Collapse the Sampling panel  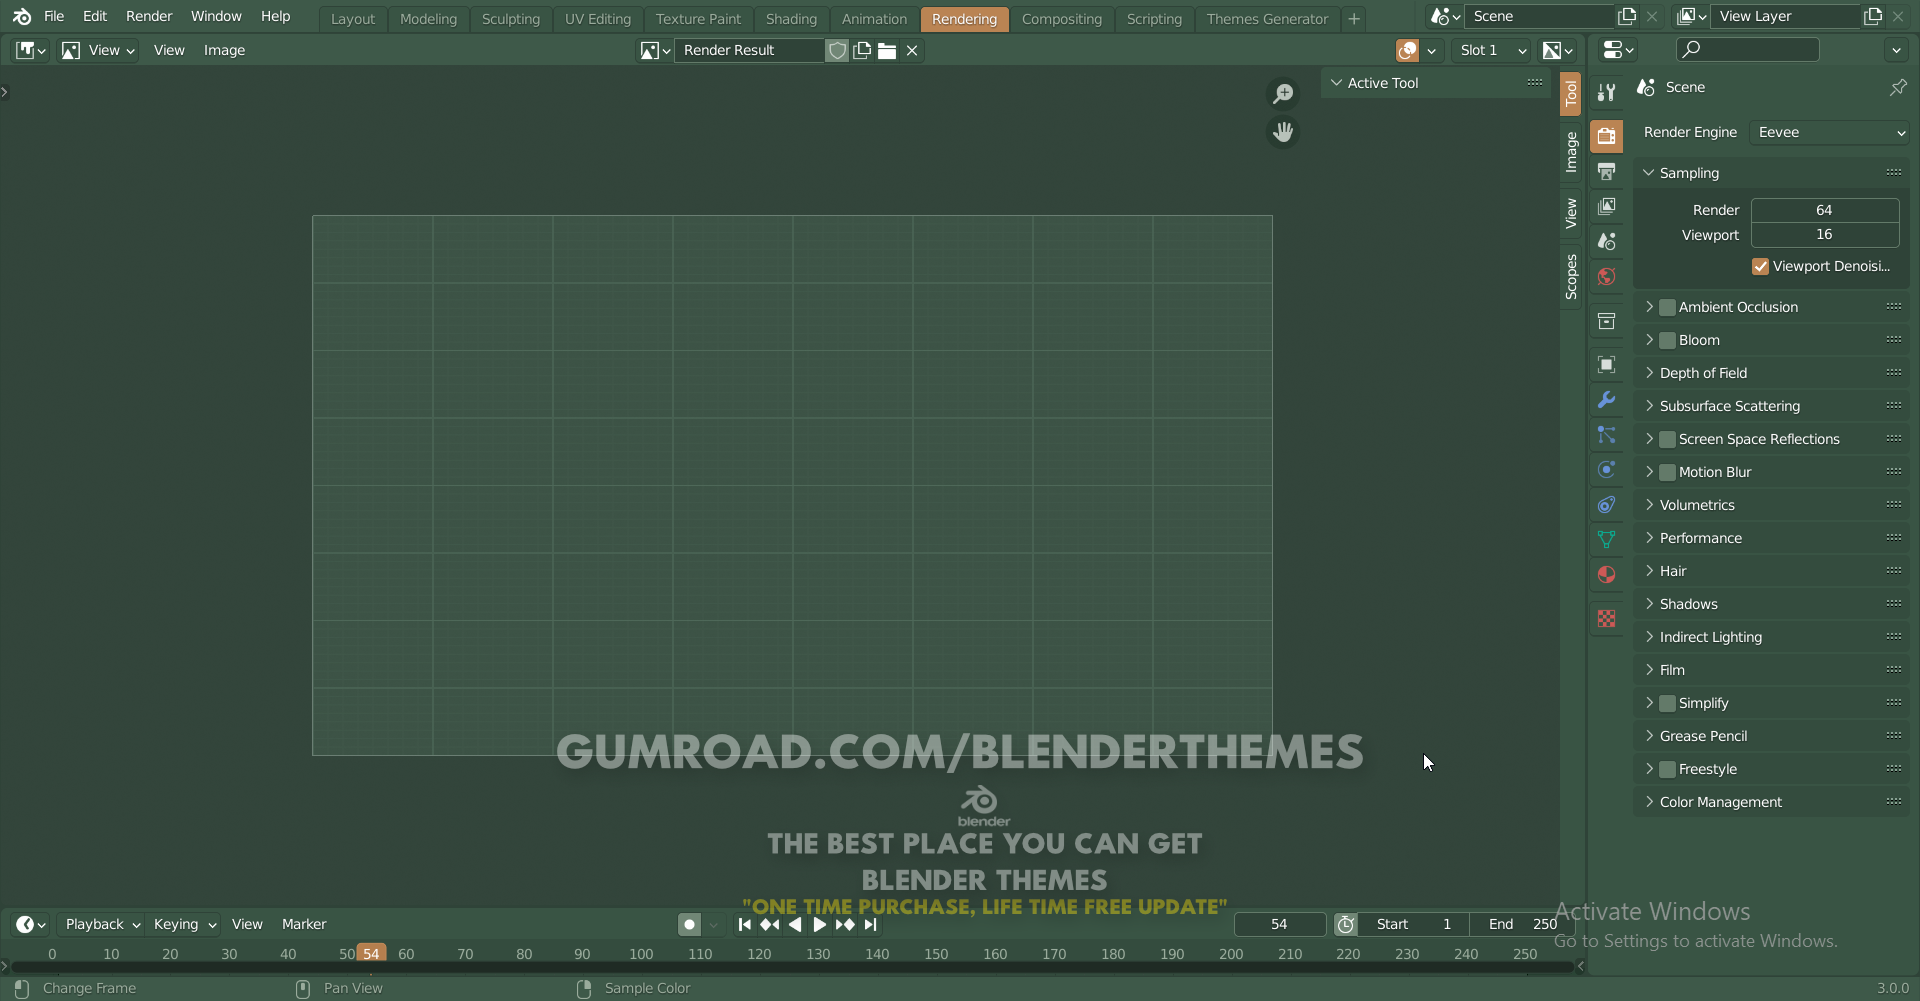[1771, 173]
